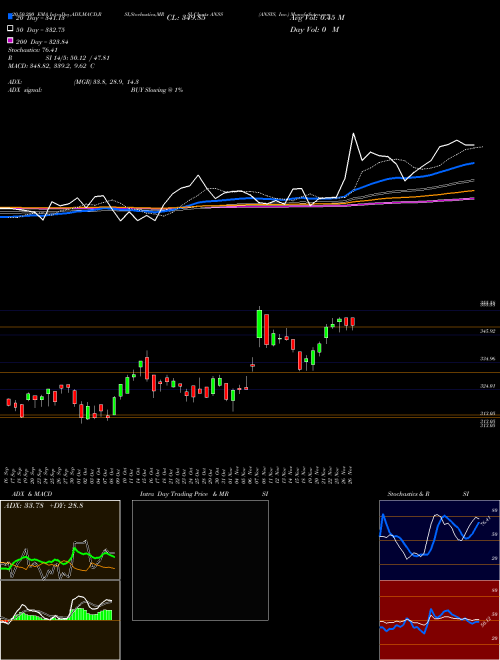Image resolution: width=500 pixels, height=660 pixels.
Task: Click the RSI 14/5 values text
Action: 78,58
